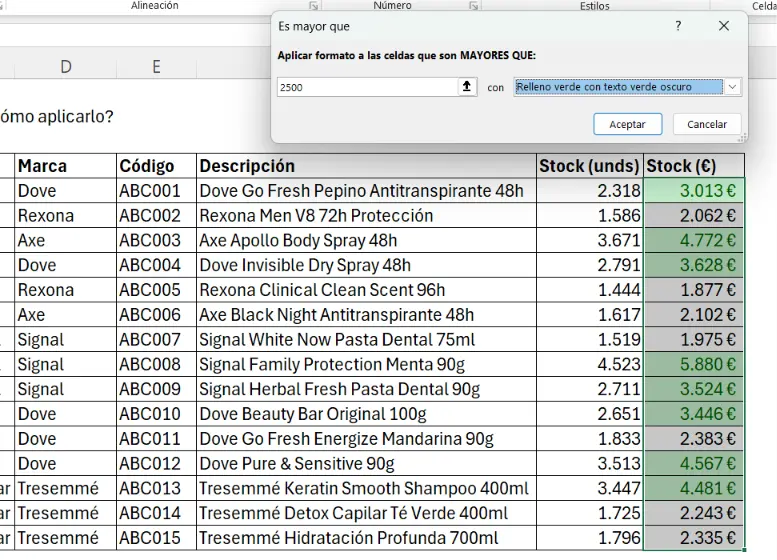Click the range selector arrow icon

point(466,87)
